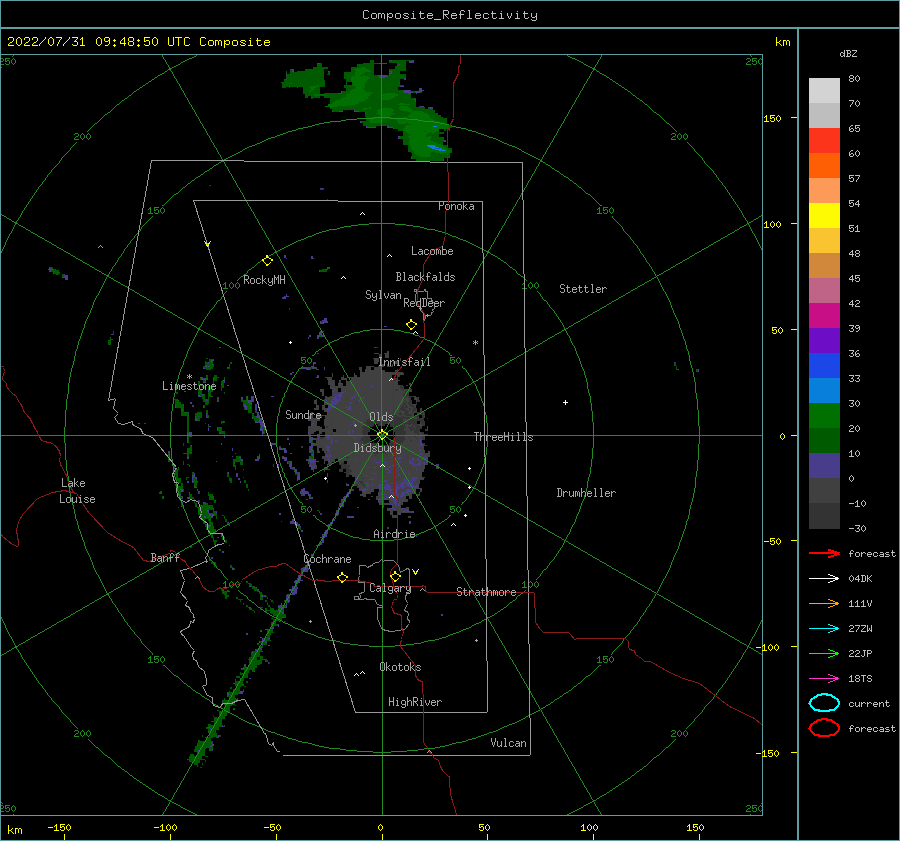Viewport: 900px width, 841px height.
Task: Click the 80 dBZ light gray swatch
Action: pyautogui.click(x=824, y=90)
